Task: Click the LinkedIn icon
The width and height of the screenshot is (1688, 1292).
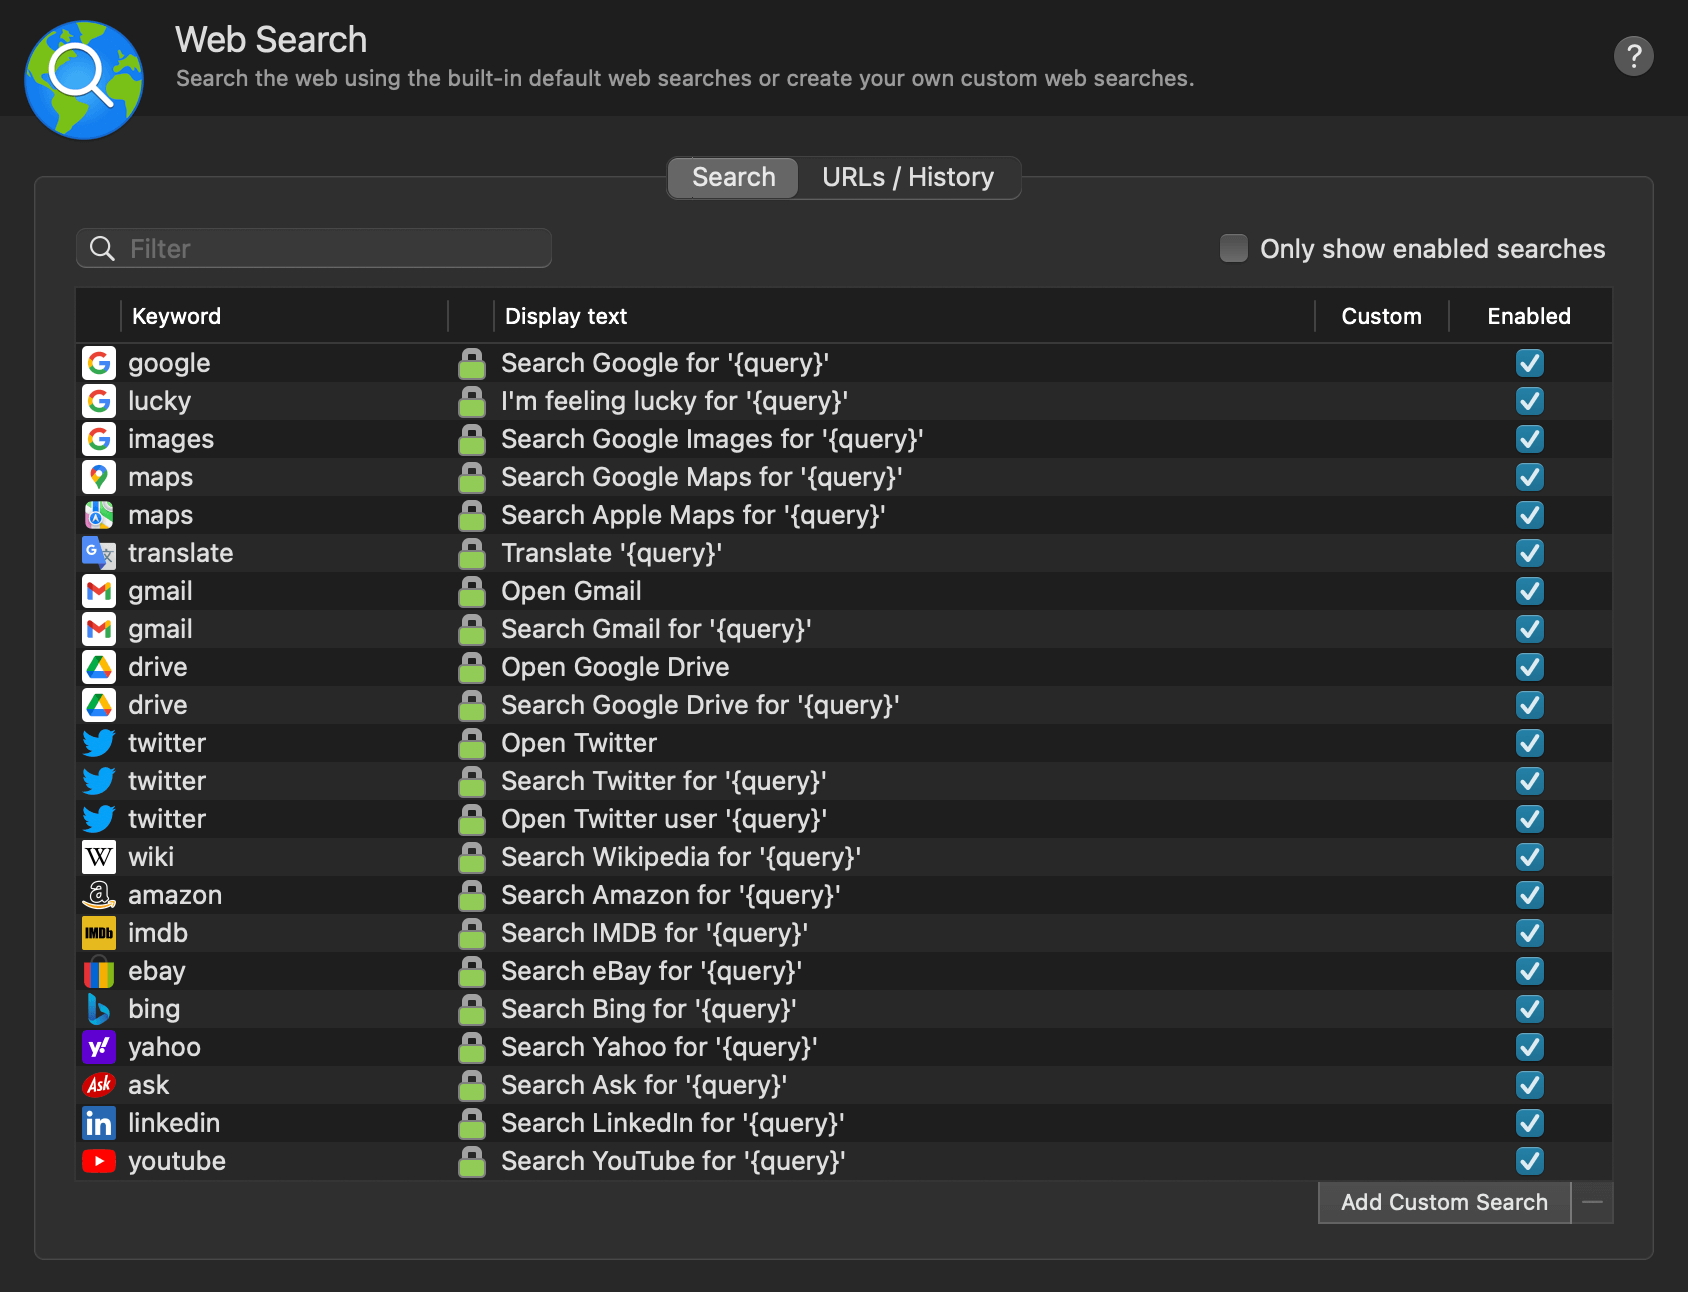Action: [98, 1123]
